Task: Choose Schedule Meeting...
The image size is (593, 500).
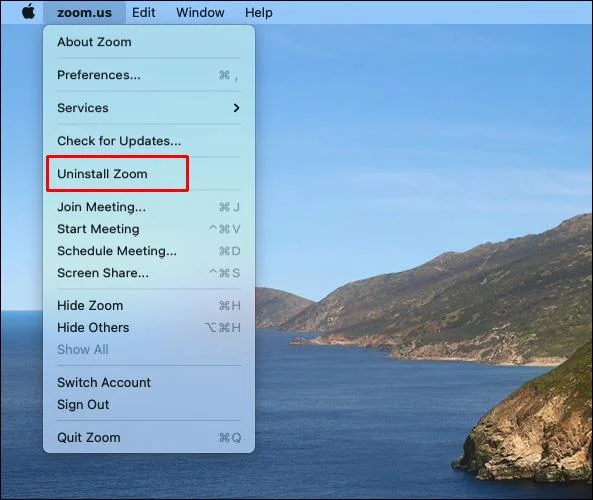Action: coord(149,251)
